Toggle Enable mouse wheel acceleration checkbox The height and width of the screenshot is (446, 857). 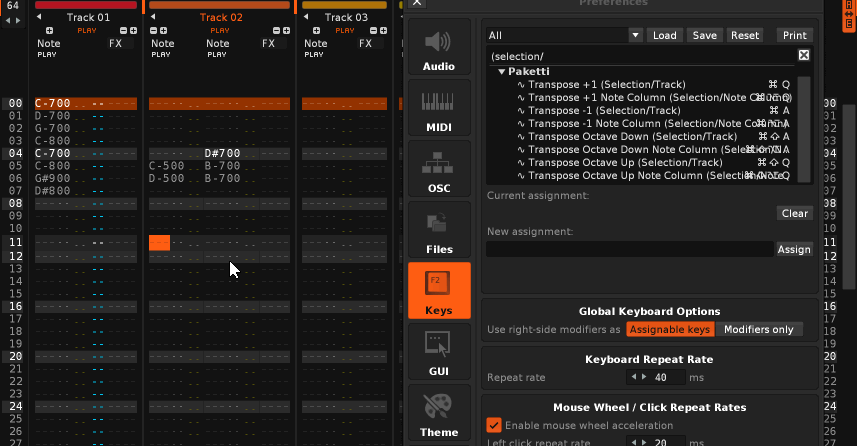click(493, 425)
